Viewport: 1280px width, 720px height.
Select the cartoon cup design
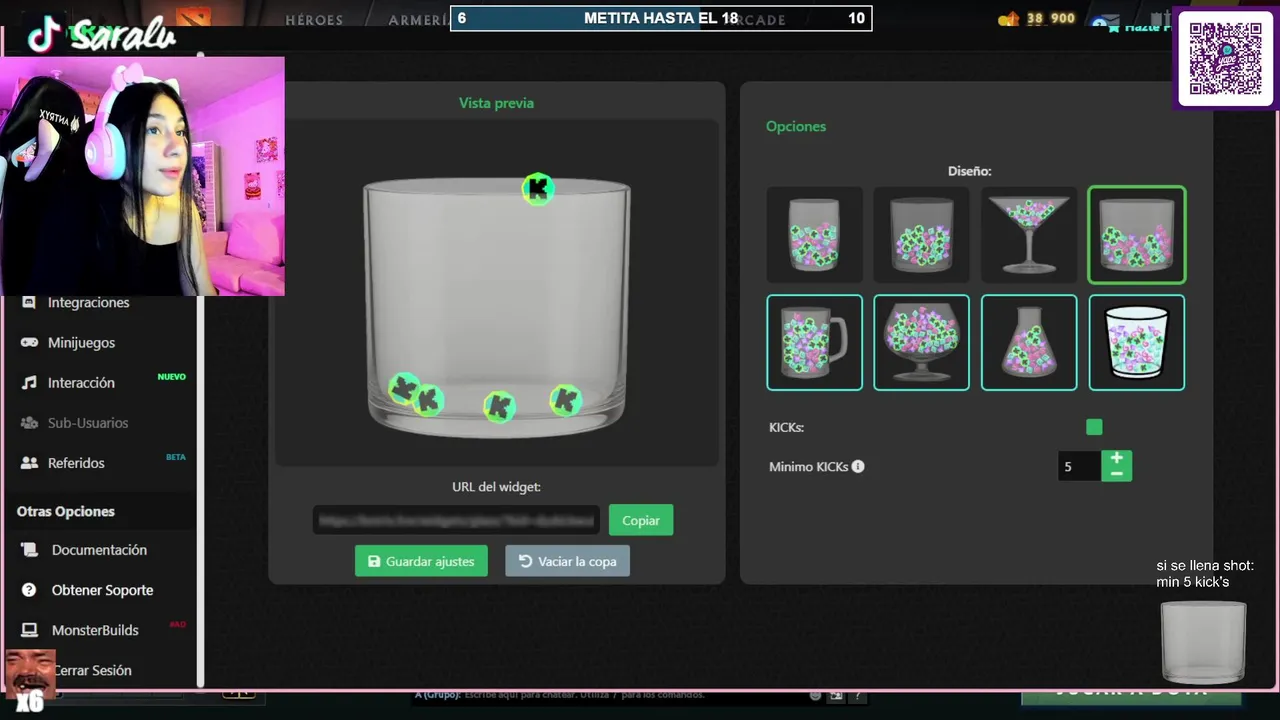1137,342
